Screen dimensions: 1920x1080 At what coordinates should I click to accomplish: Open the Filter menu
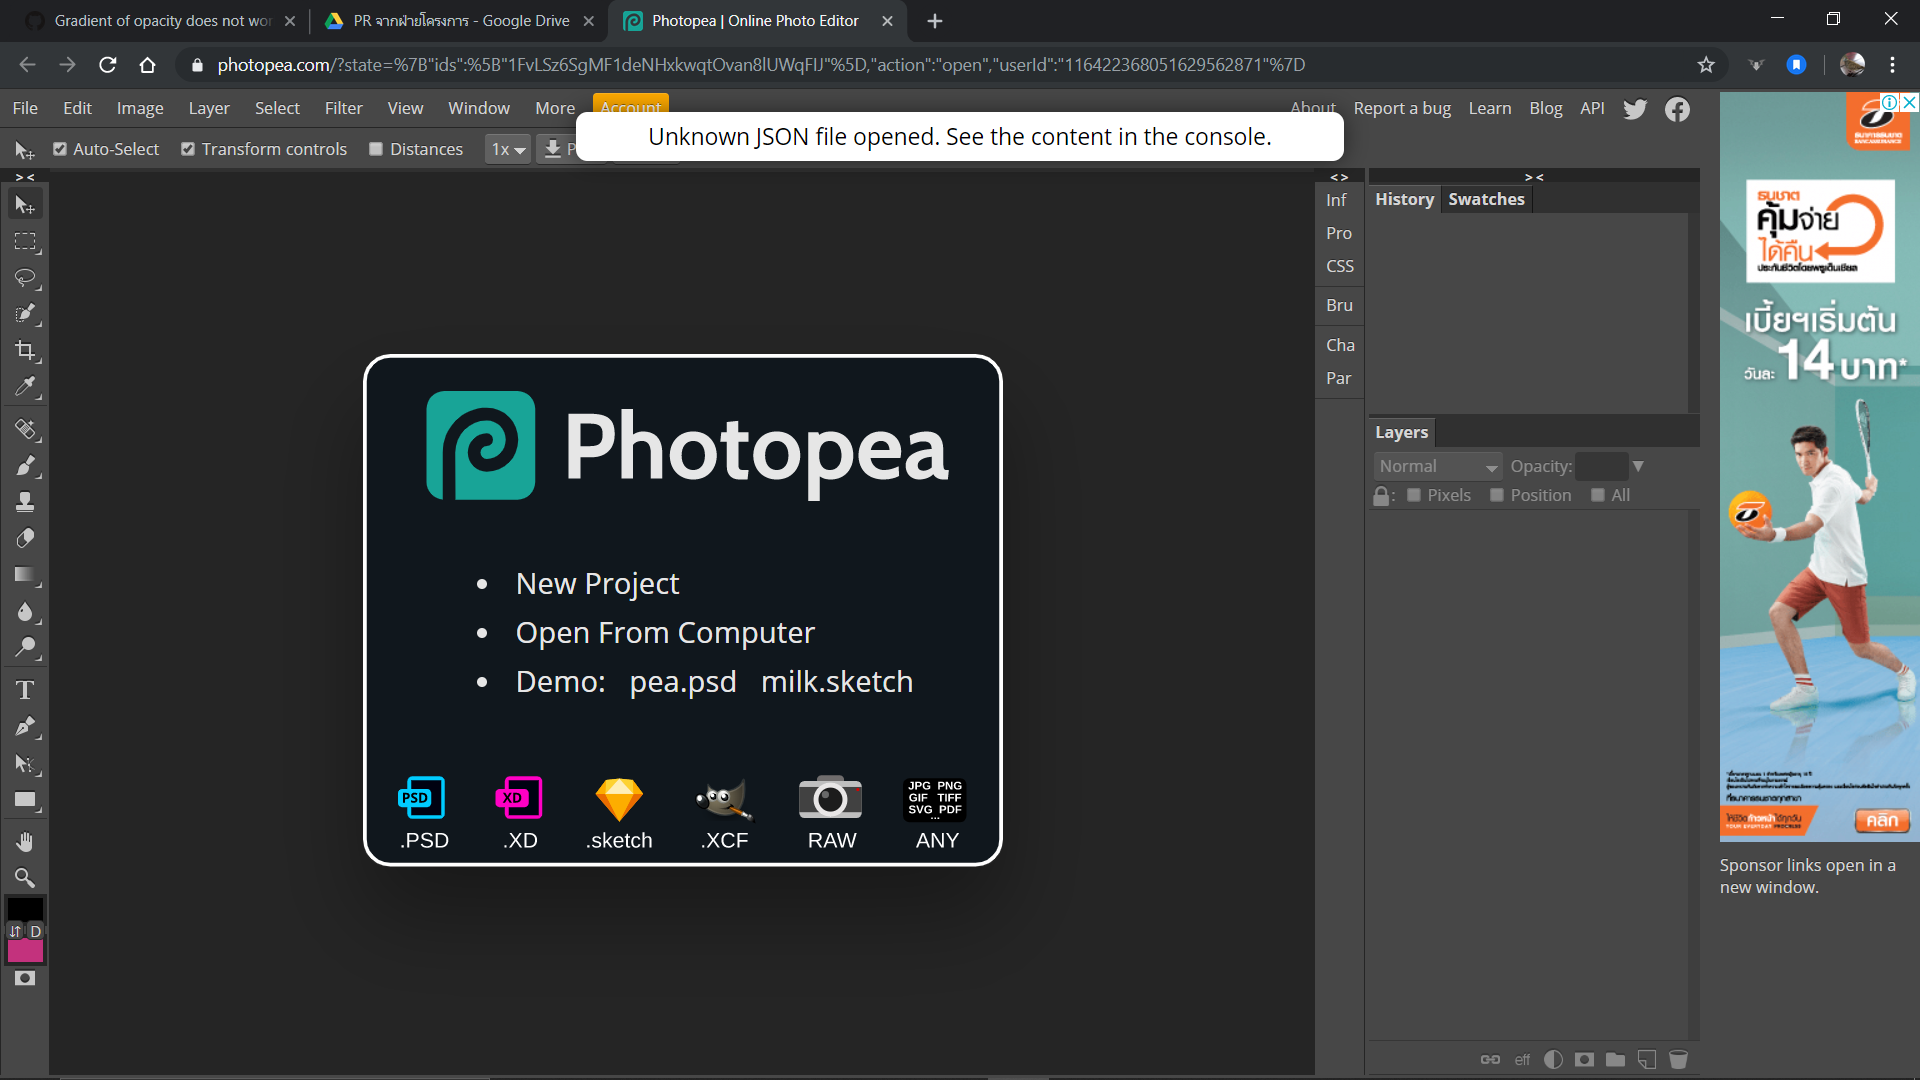point(343,108)
